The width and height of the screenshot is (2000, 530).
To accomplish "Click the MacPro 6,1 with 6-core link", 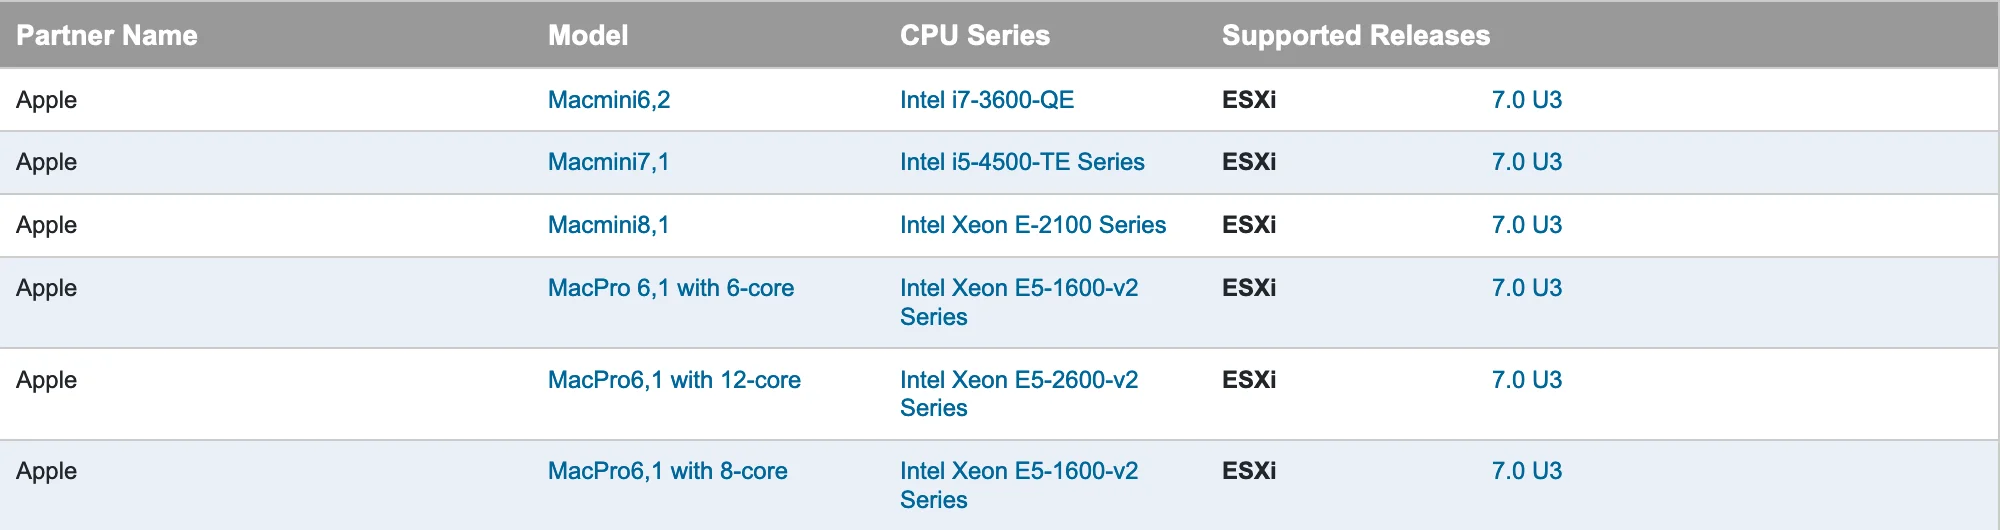I will (670, 288).
